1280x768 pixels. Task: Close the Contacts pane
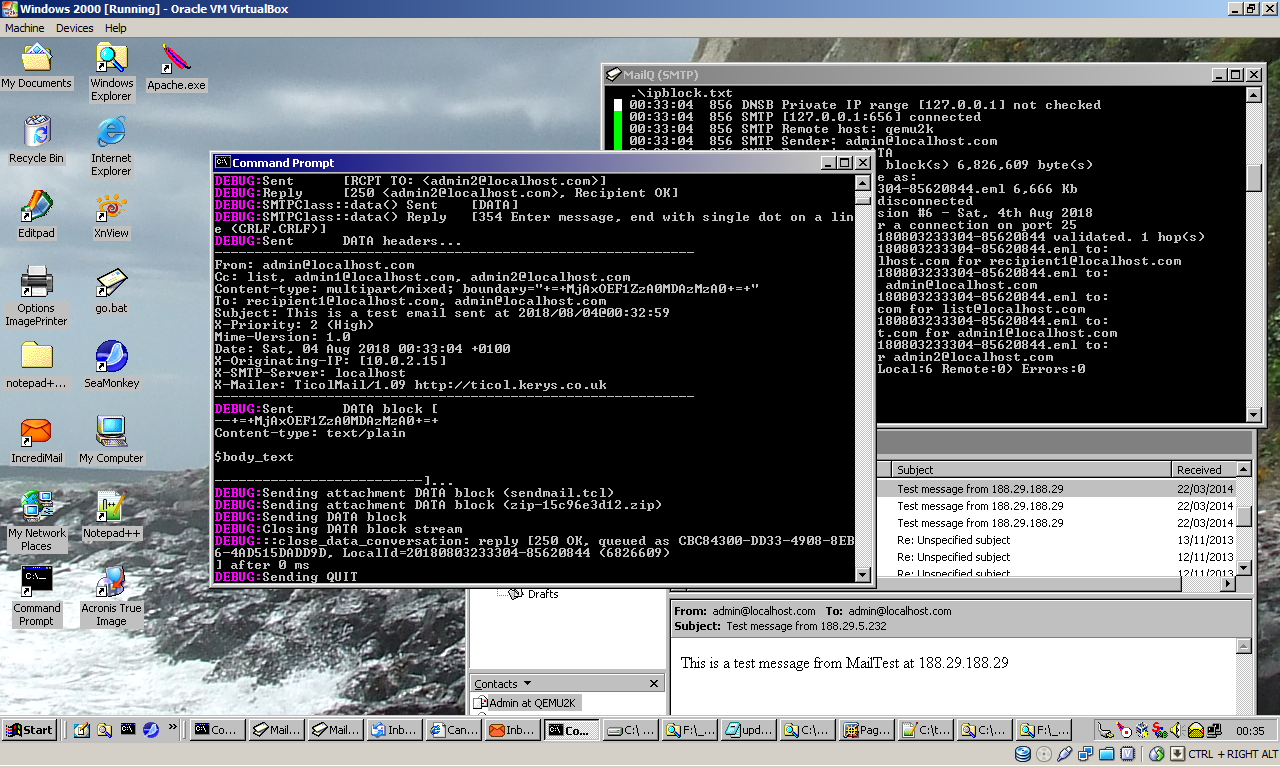click(654, 684)
